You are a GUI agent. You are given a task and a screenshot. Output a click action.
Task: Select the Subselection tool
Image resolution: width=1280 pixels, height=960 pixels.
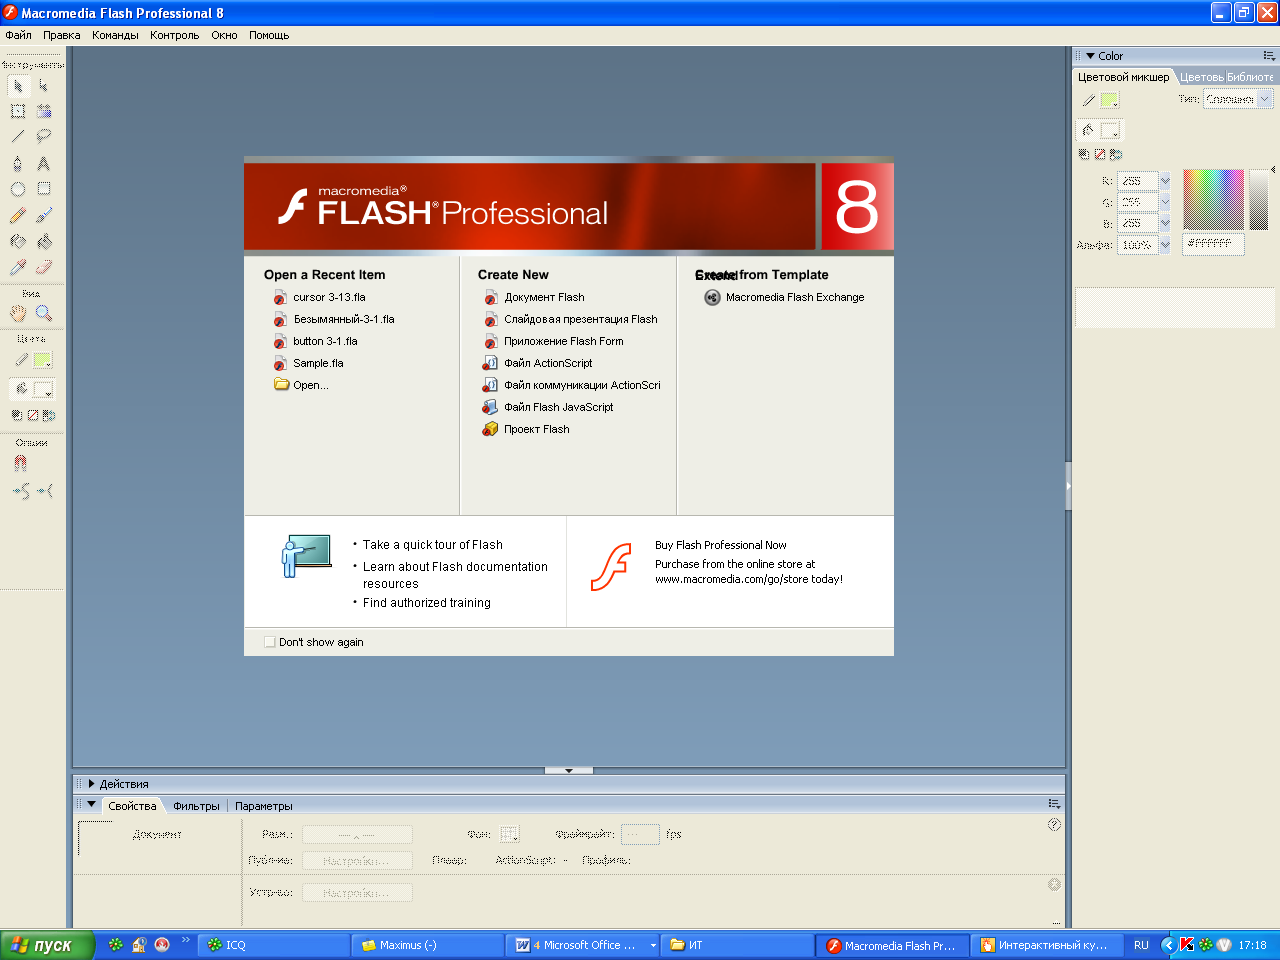pyautogui.click(x=44, y=86)
